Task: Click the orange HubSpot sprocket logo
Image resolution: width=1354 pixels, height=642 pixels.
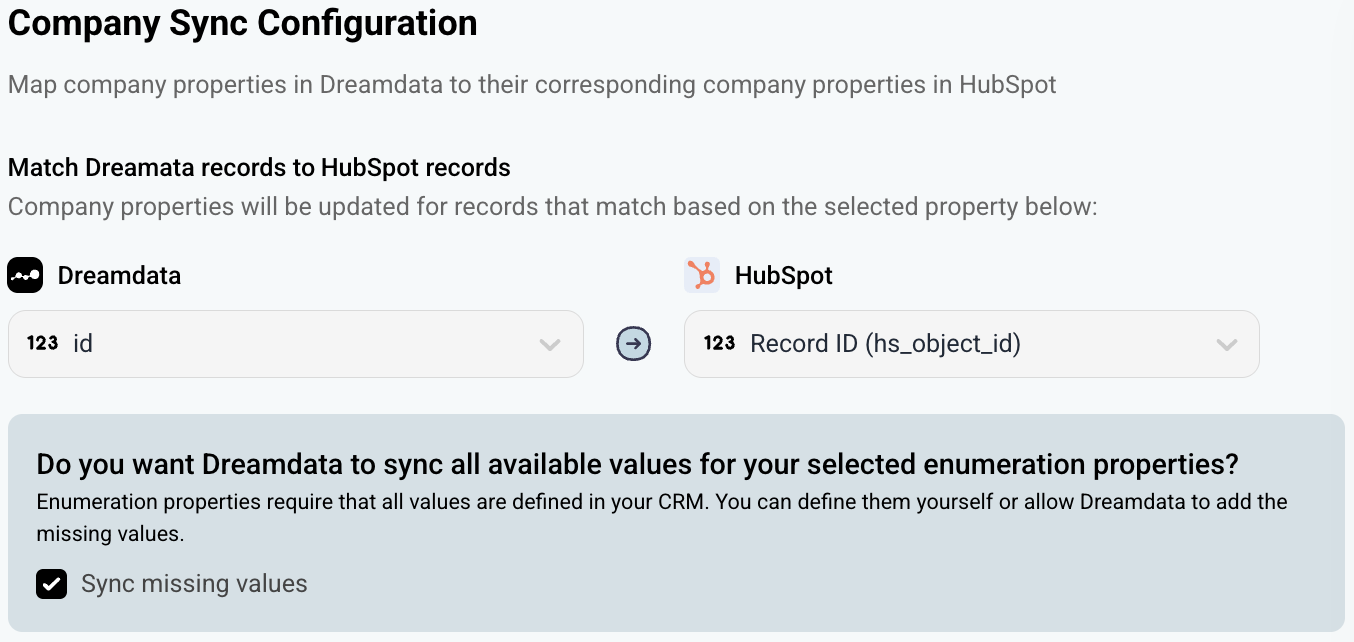Action: 702,275
